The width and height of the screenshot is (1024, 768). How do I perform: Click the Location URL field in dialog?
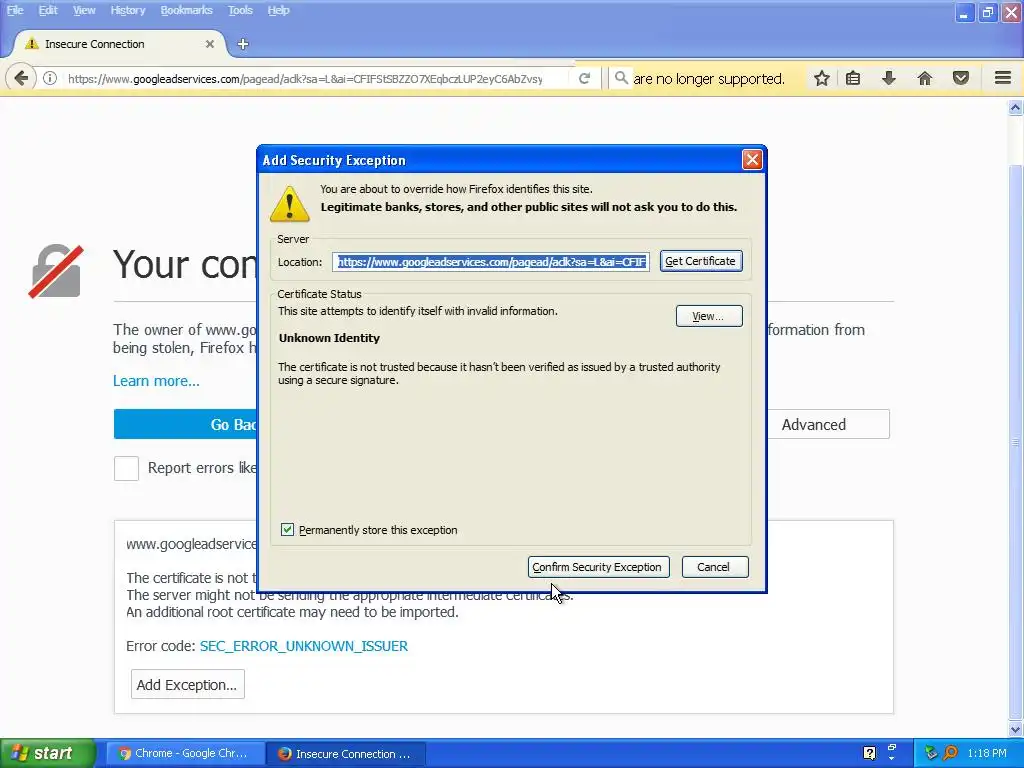pyautogui.click(x=490, y=262)
